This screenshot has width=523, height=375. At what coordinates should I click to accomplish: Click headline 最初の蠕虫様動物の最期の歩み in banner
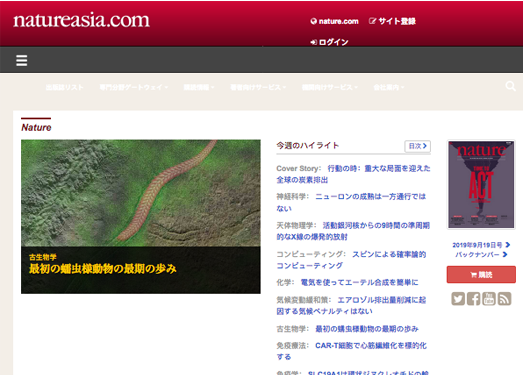tap(103, 269)
